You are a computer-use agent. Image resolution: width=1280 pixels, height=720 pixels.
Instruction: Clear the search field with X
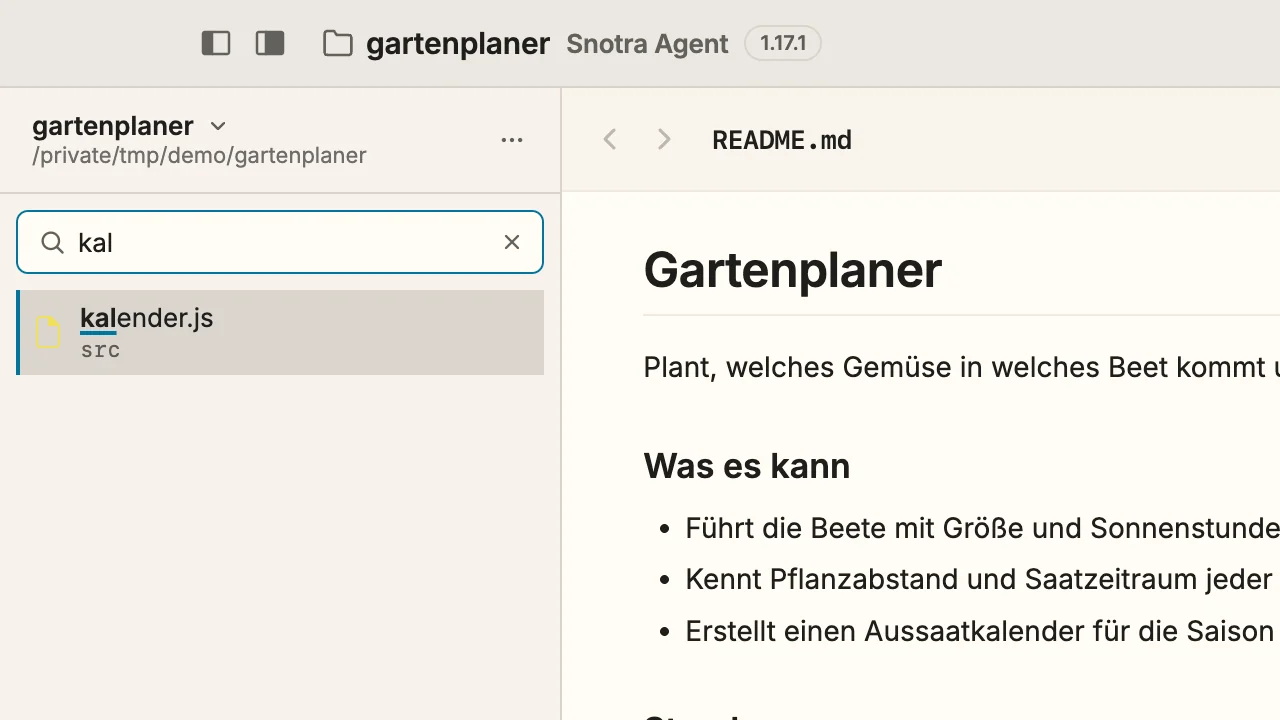[512, 242]
